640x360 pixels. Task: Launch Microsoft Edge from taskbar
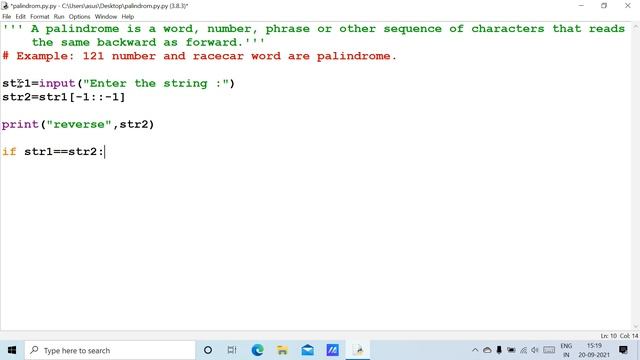(x=257, y=350)
